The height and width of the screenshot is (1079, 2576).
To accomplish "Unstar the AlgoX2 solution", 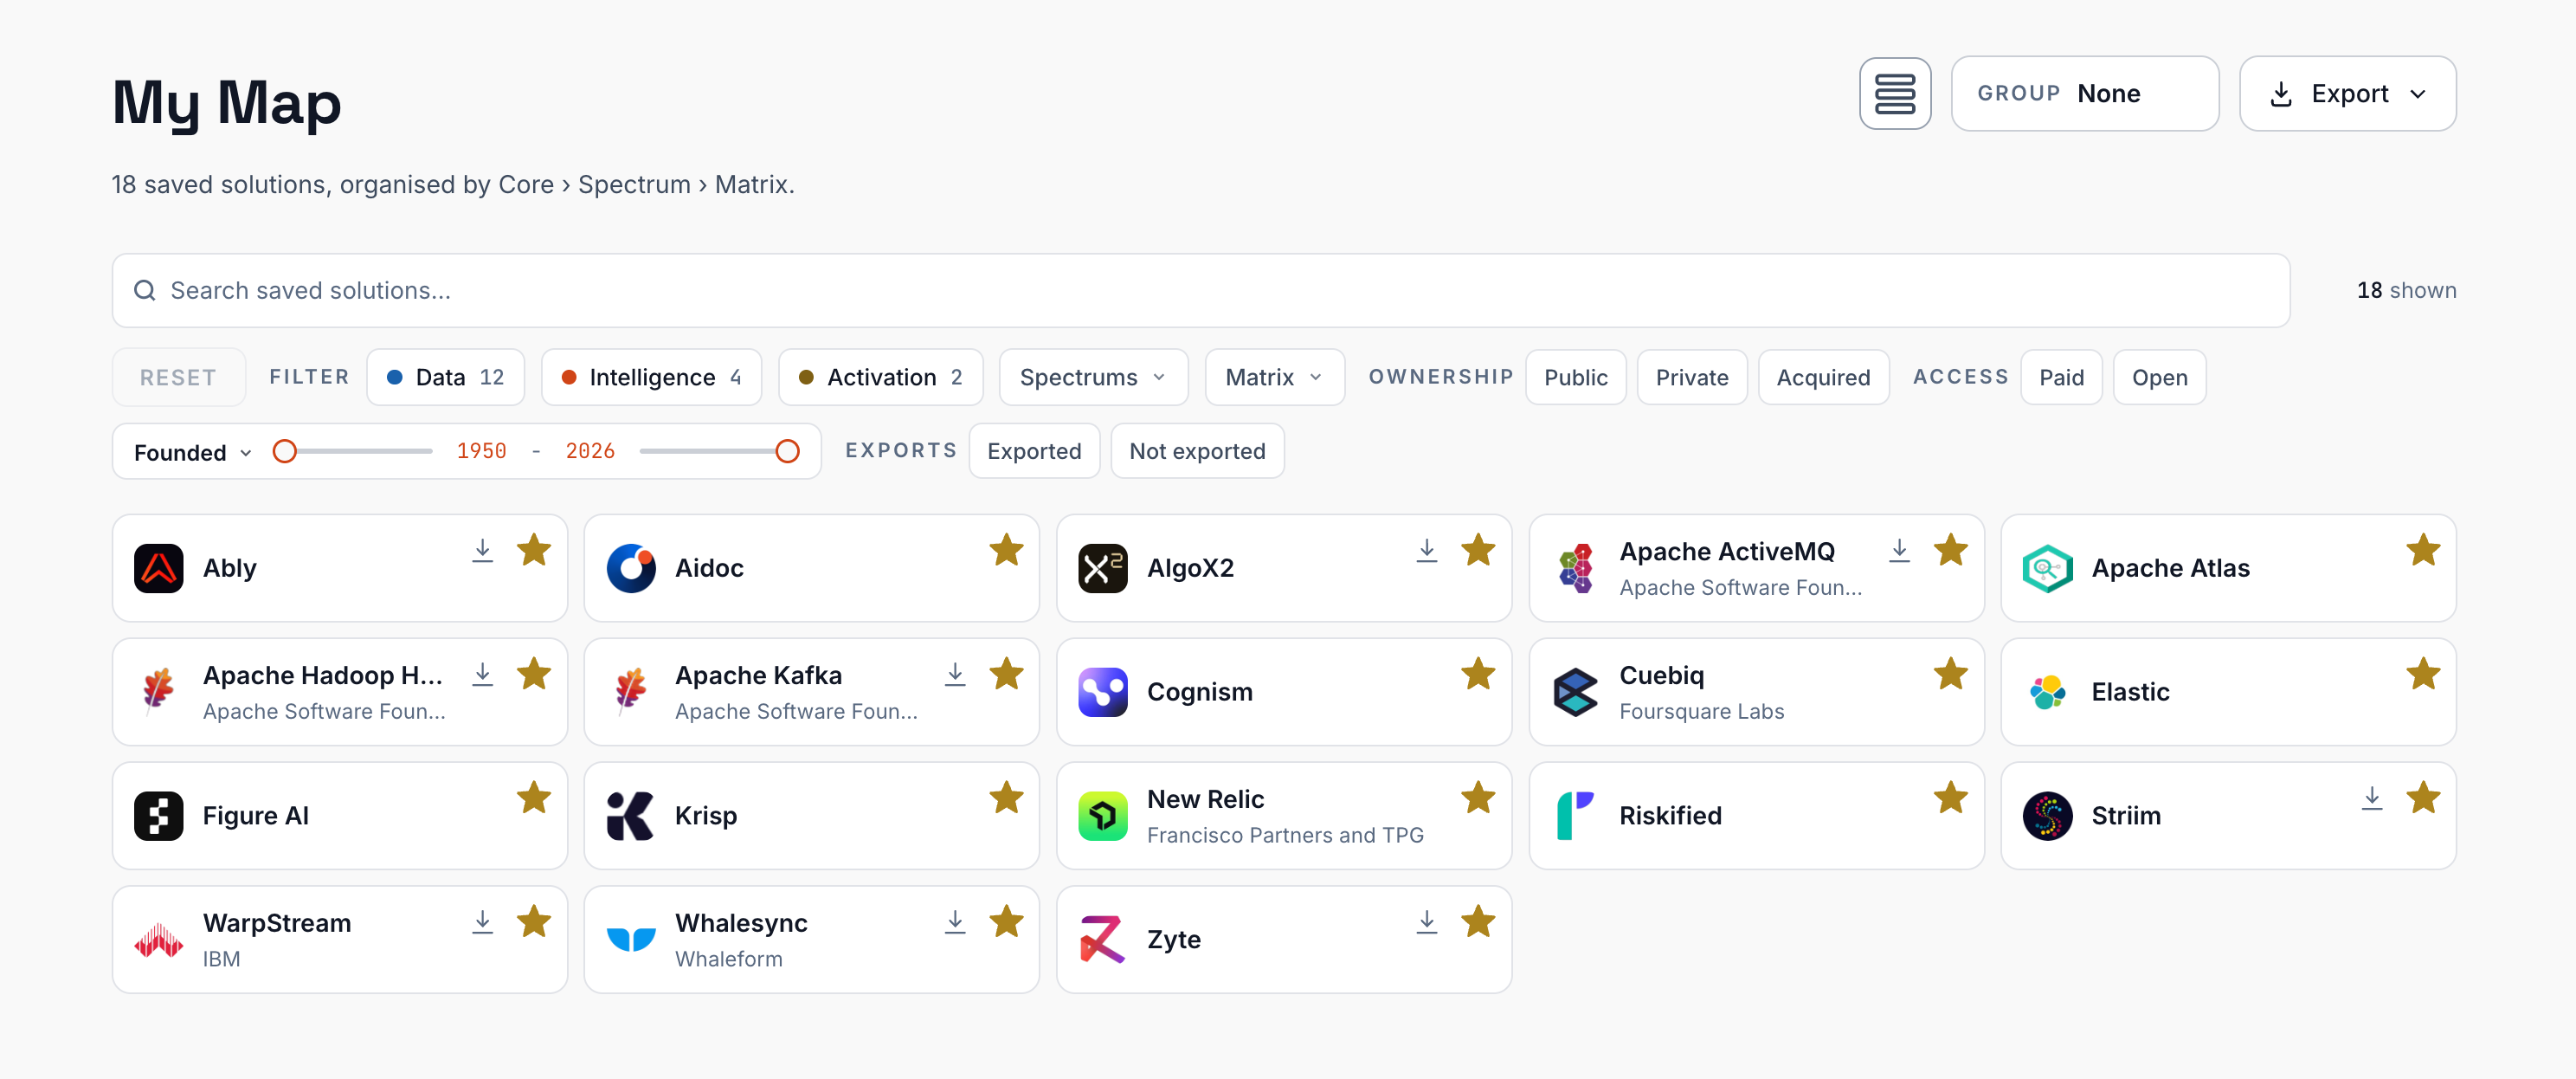I will (x=1478, y=551).
